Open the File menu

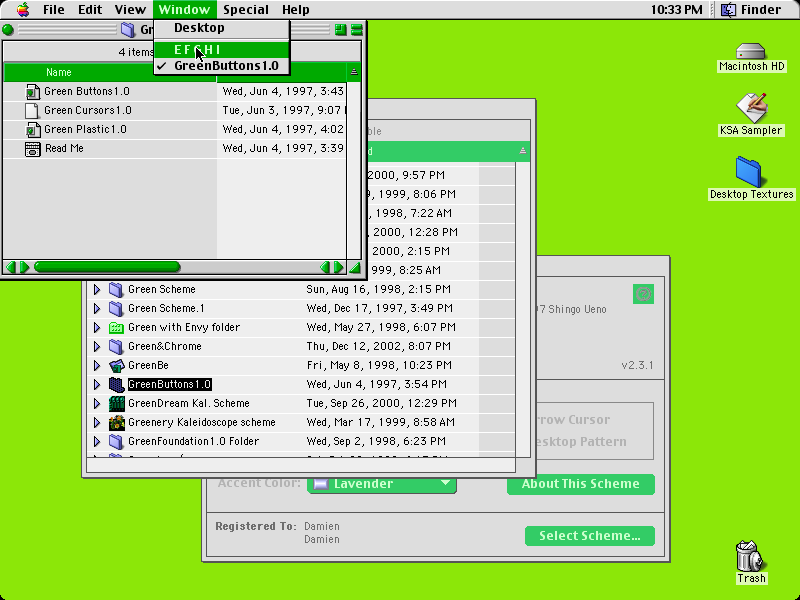pos(54,10)
